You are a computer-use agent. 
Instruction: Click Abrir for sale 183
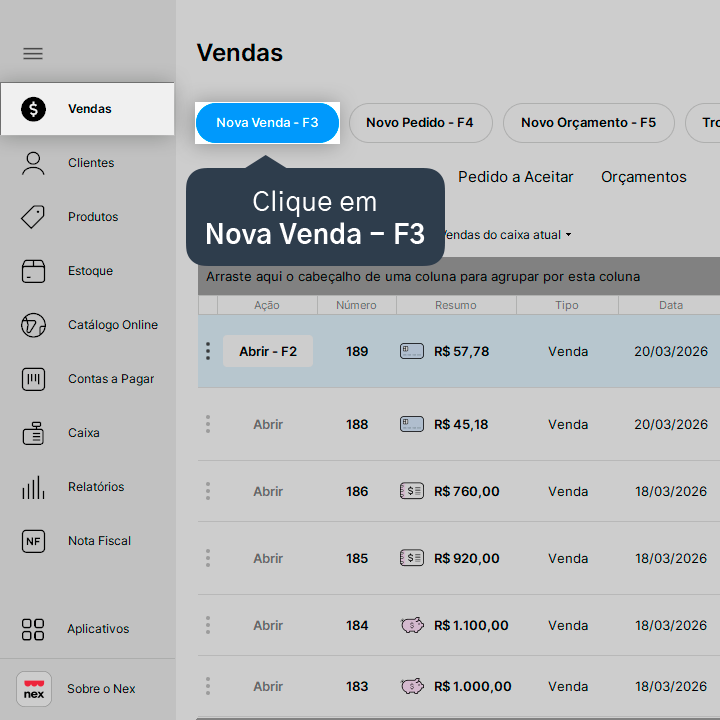[268, 686]
